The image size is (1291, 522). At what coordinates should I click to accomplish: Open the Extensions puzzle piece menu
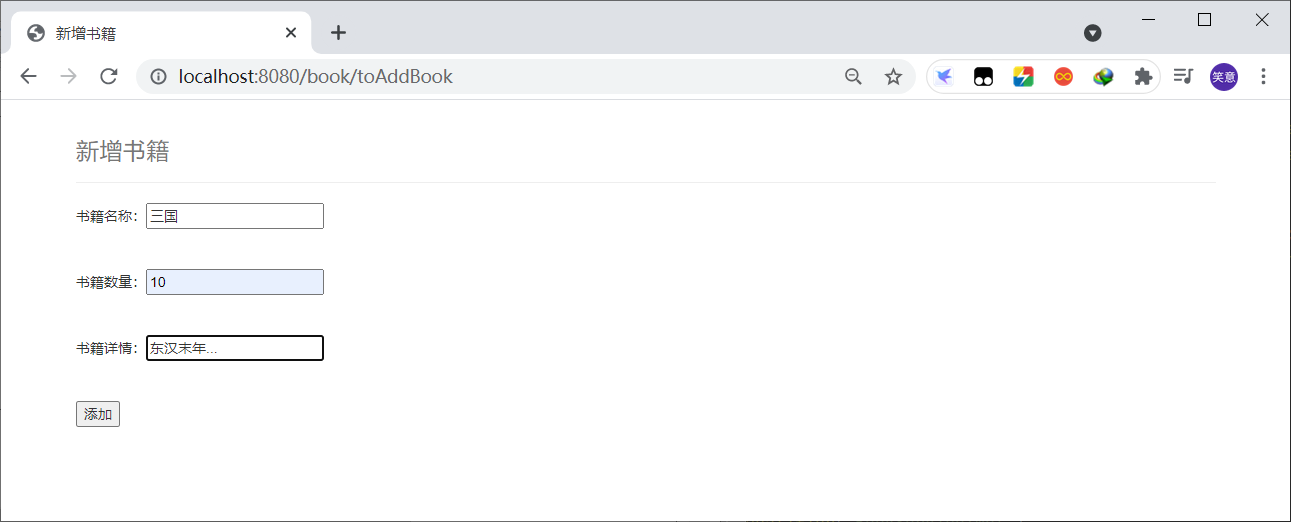[x=1143, y=77]
